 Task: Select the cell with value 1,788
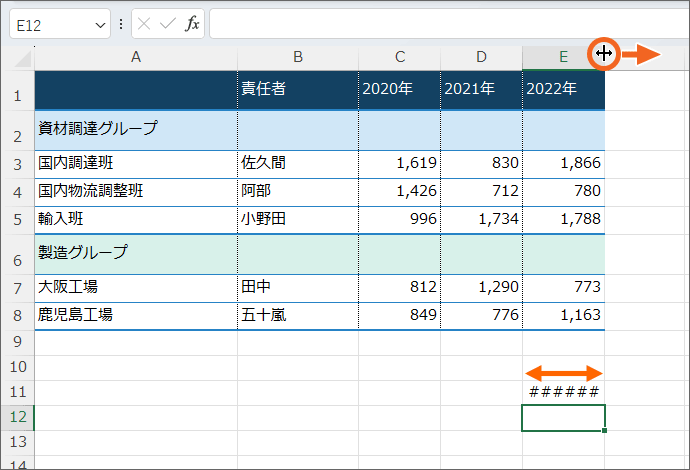click(563, 220)
